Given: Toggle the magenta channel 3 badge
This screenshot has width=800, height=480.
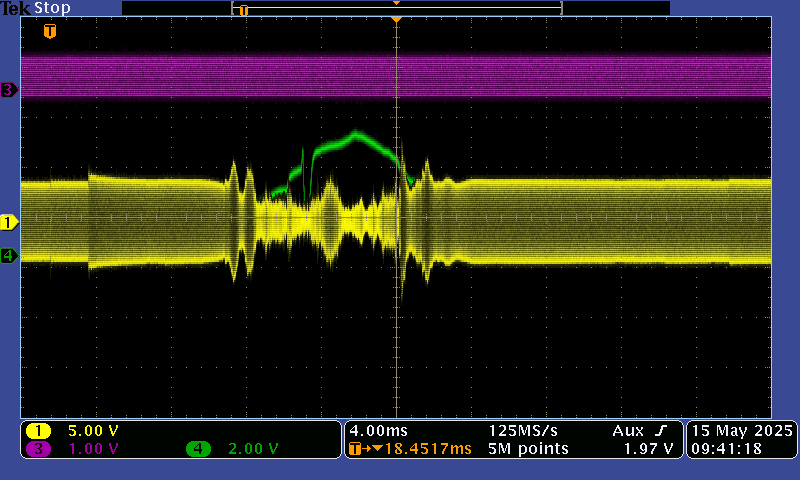Looking at the screenshot, I should [x=38, y=448].
